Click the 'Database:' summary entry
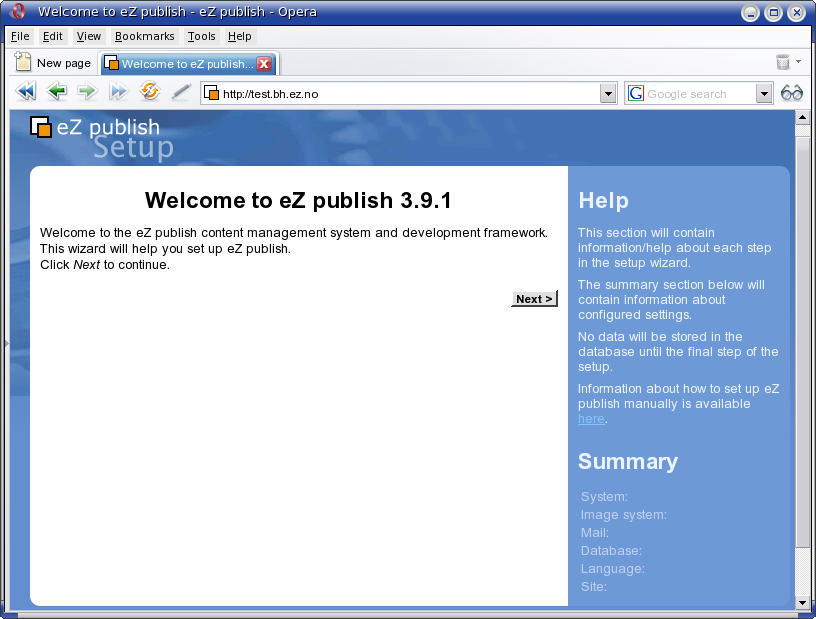 coord(611,551)
